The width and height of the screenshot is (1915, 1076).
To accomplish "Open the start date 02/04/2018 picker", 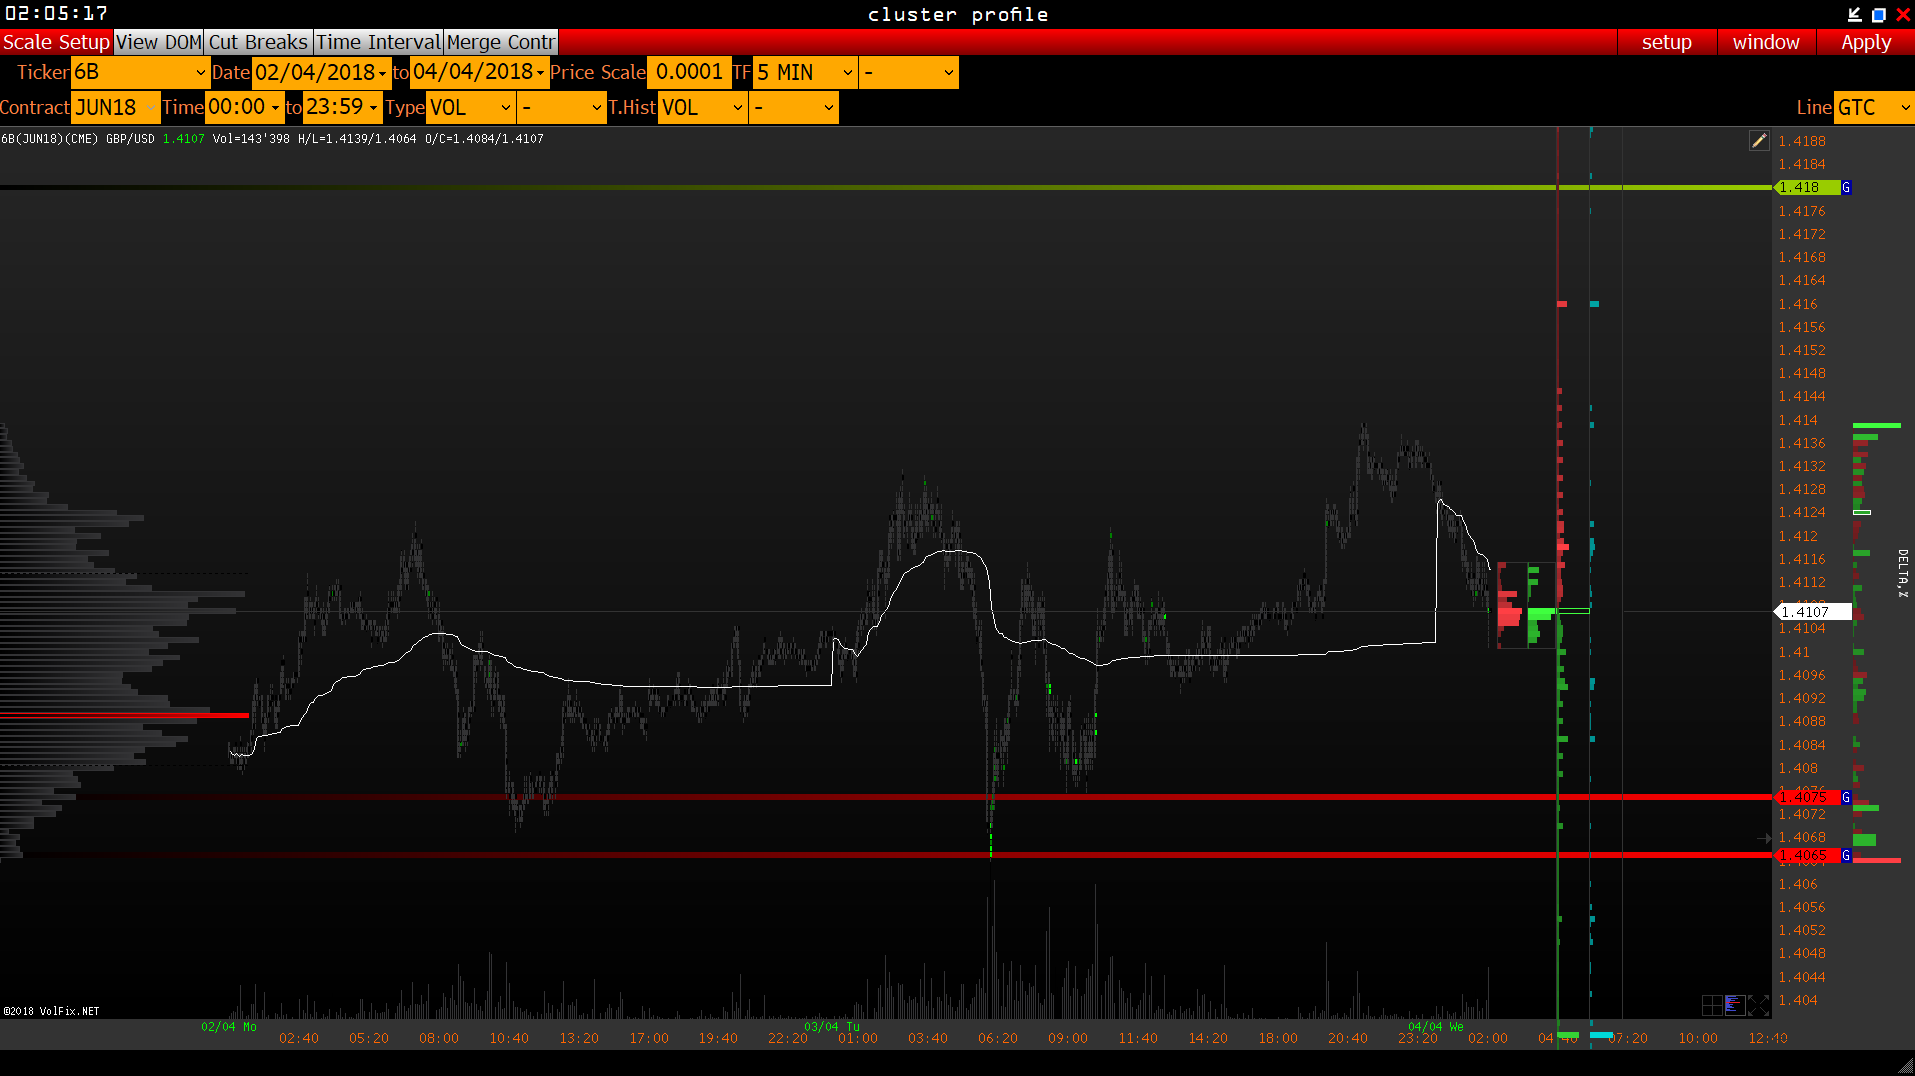I will click(321, 72).
